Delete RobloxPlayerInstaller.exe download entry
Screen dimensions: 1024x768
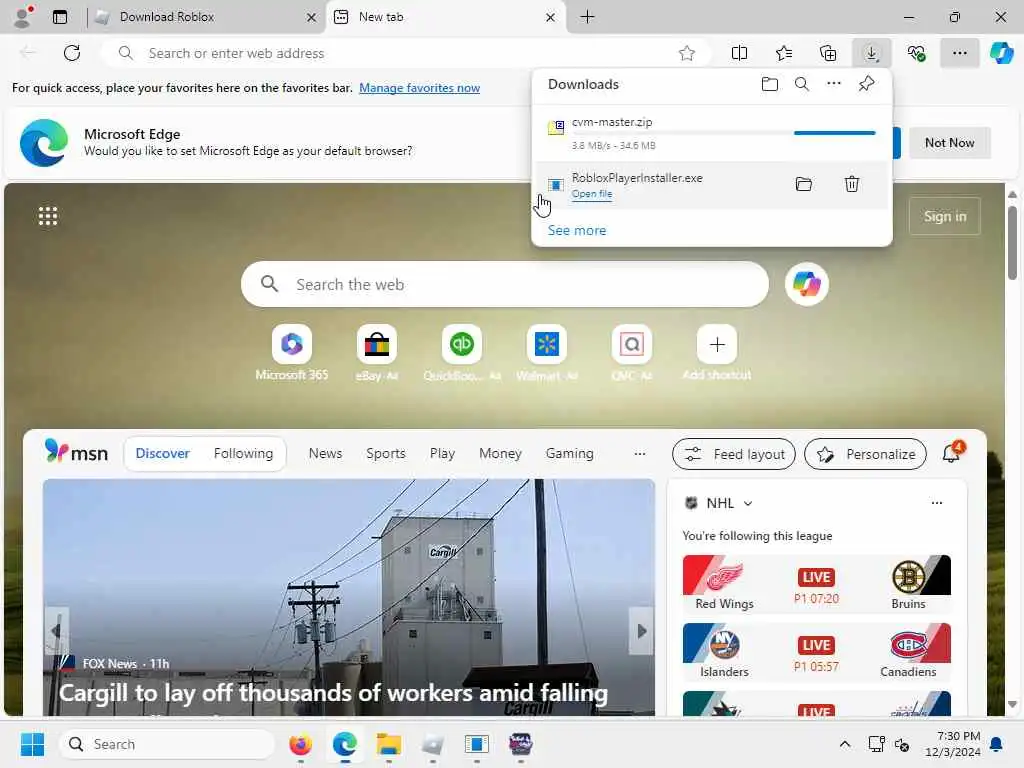852,184
